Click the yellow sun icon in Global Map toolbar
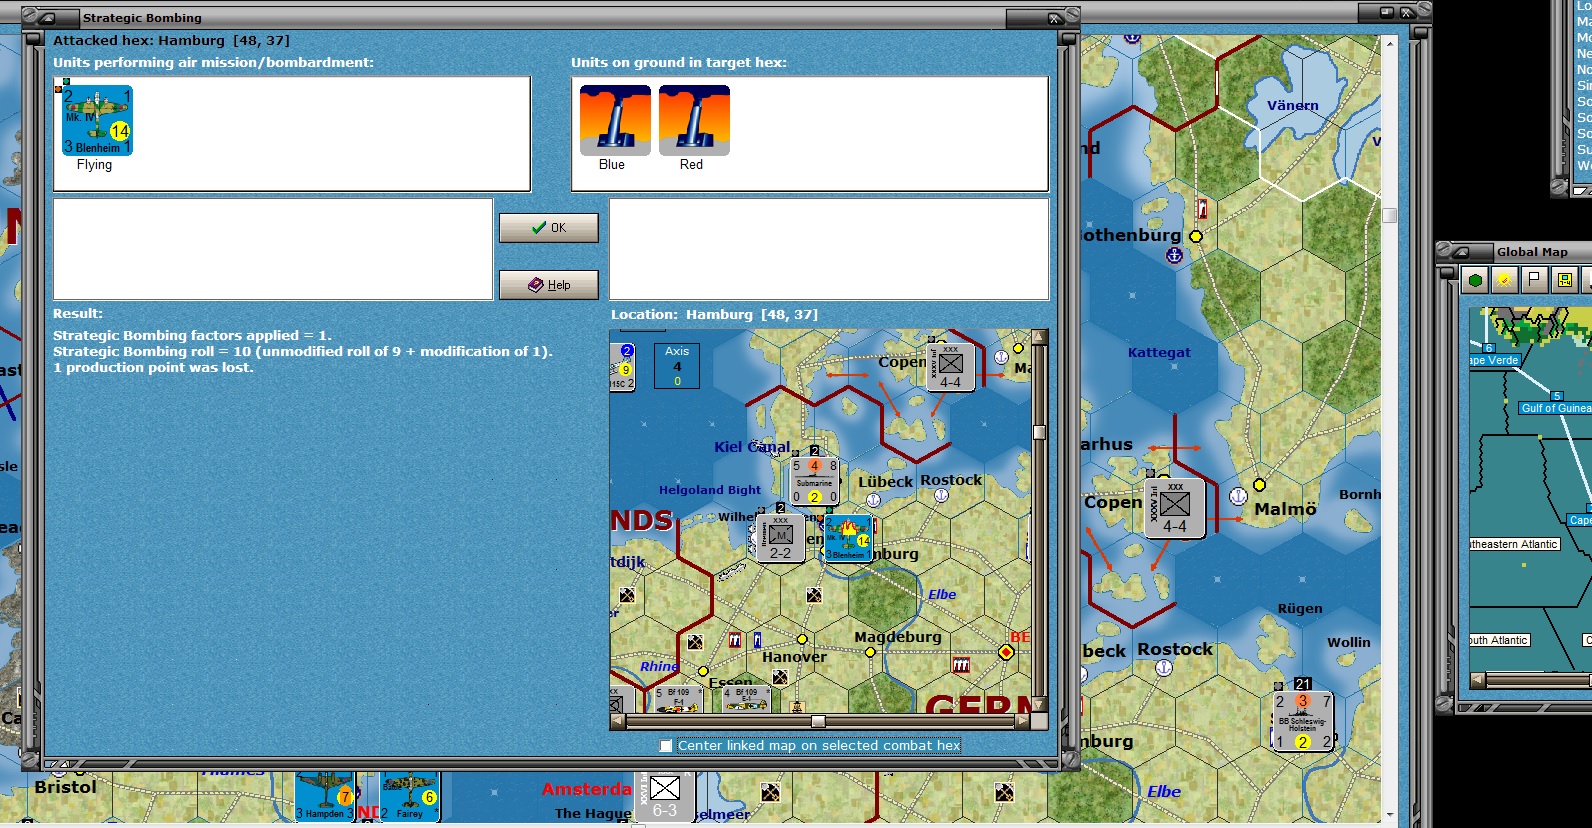This screenshot has width=1592, height=828. click(1503, 280)
